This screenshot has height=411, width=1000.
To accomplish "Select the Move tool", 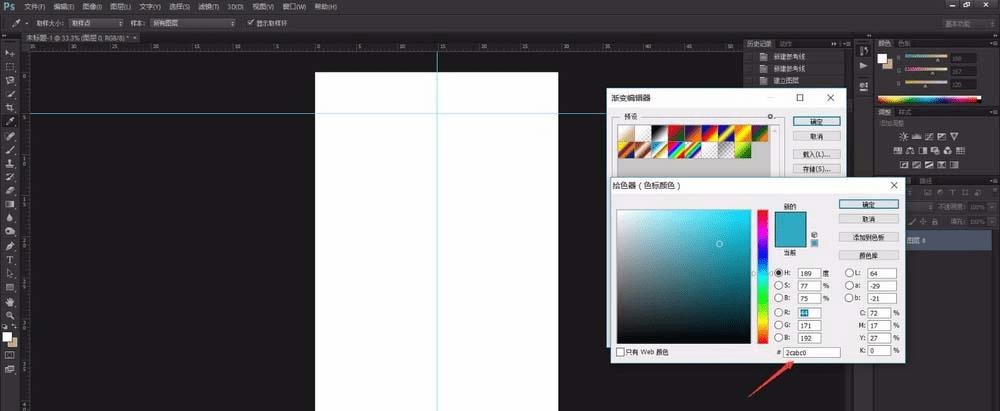I will [10, 52].
